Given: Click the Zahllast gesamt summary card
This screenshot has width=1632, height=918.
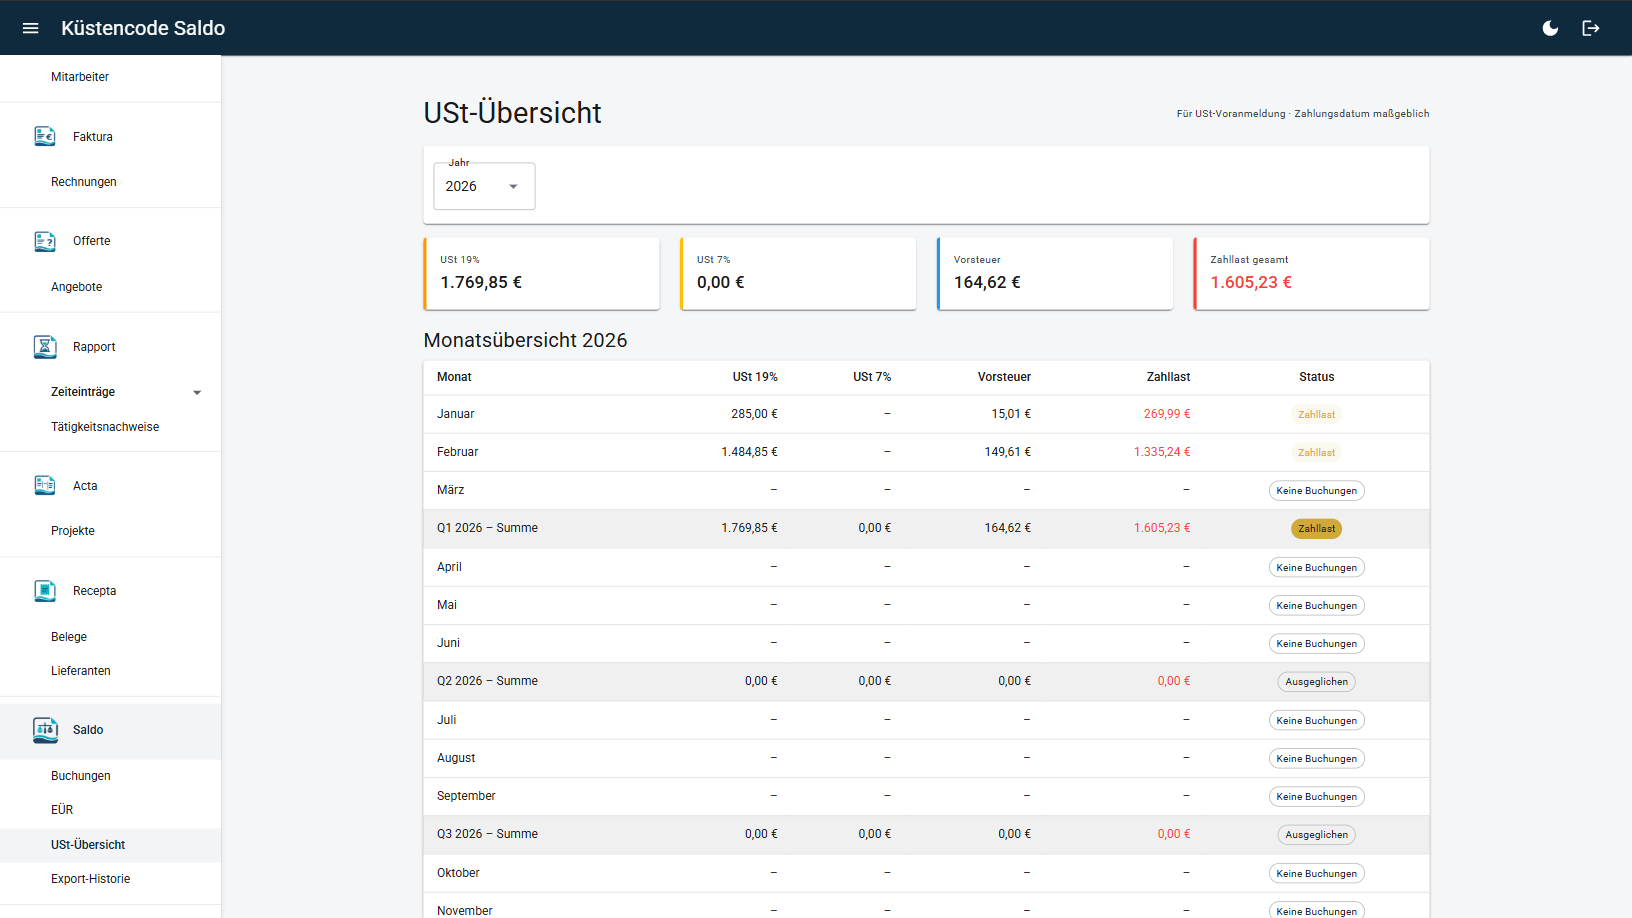Looking at the screenshot, I should coord(1311,273).
